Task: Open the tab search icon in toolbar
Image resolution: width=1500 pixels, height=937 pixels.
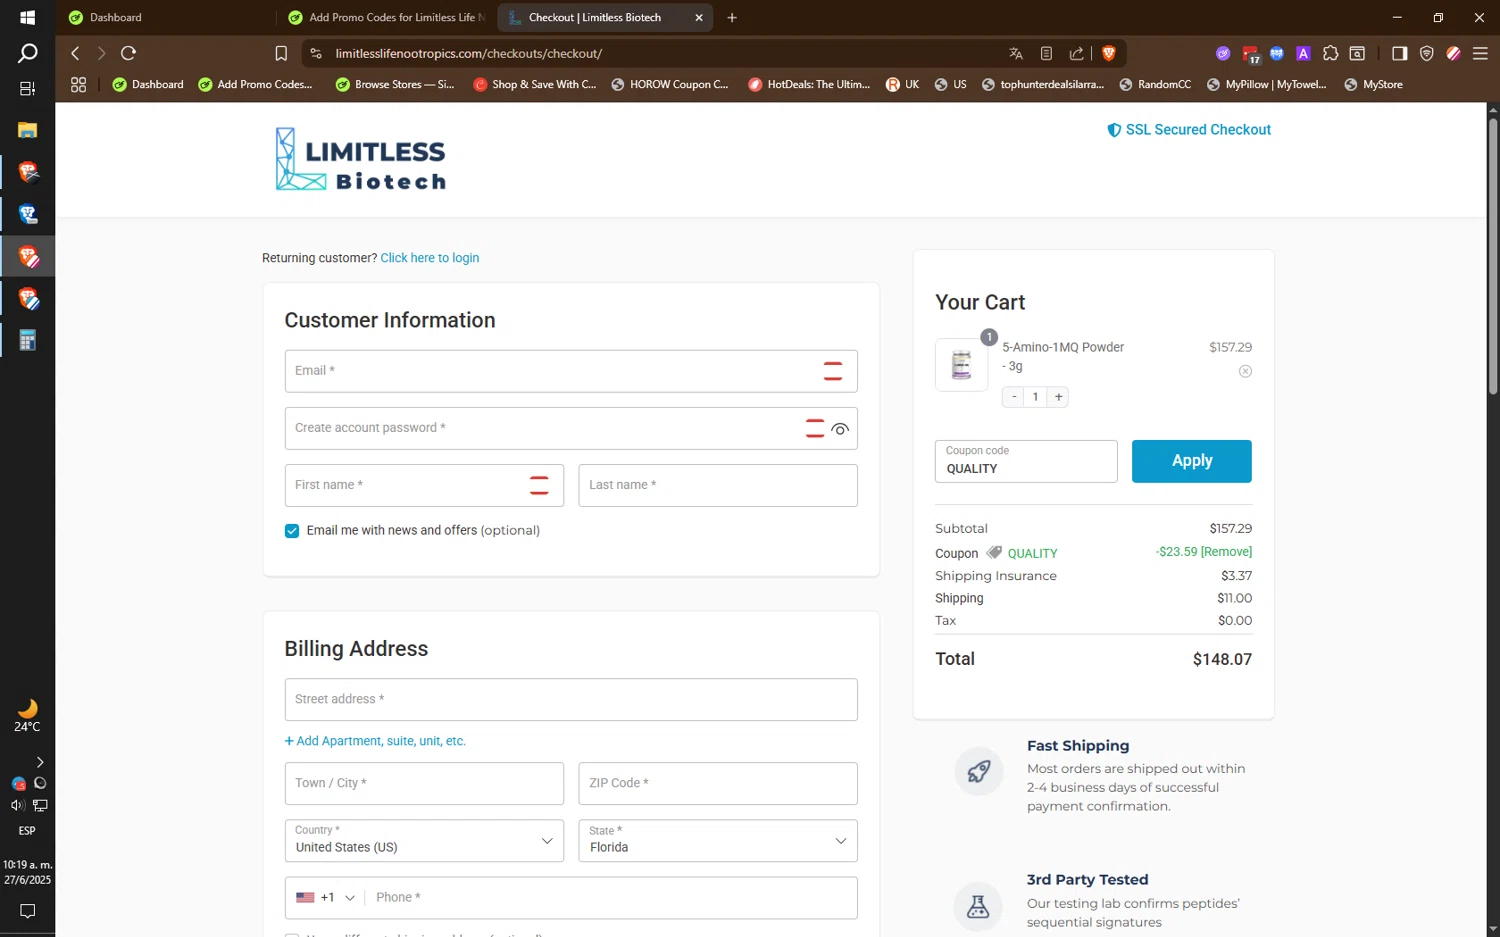Action: (1357, 53)
